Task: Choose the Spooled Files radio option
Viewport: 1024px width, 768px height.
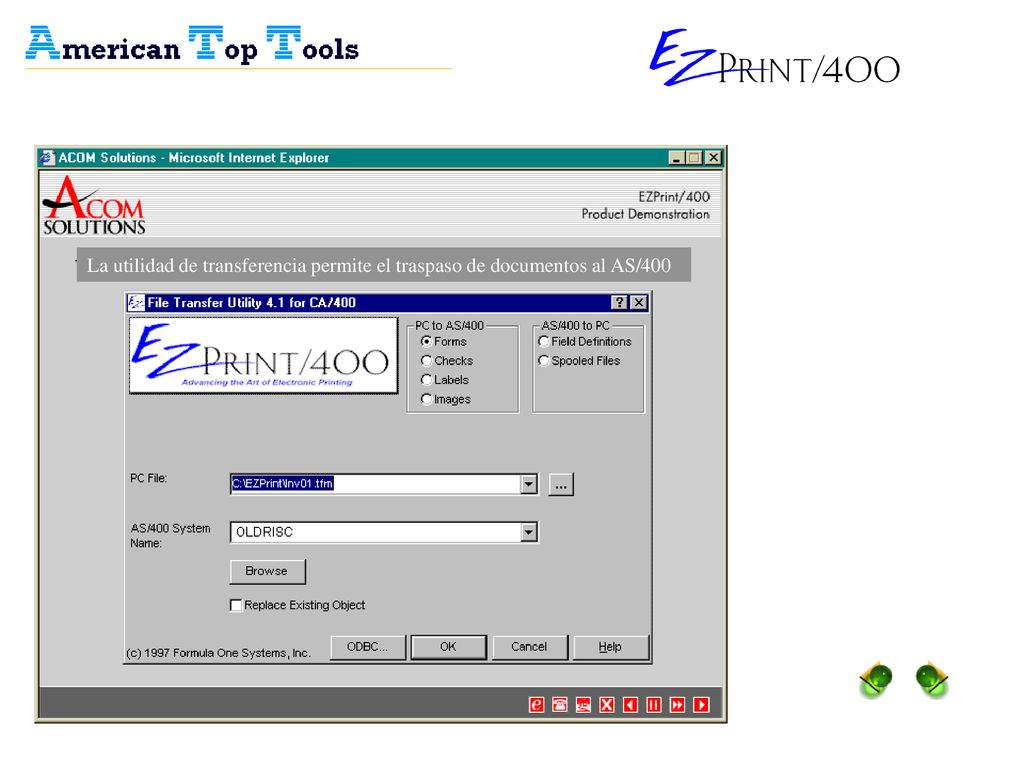Action: point(543,360)
